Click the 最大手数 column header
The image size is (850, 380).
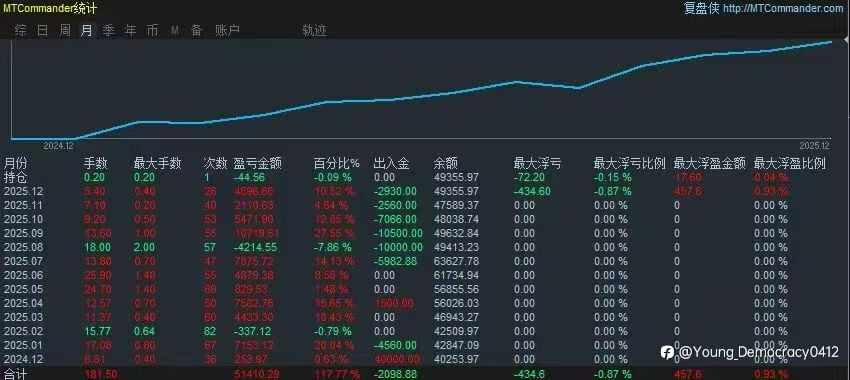(158, 163)
